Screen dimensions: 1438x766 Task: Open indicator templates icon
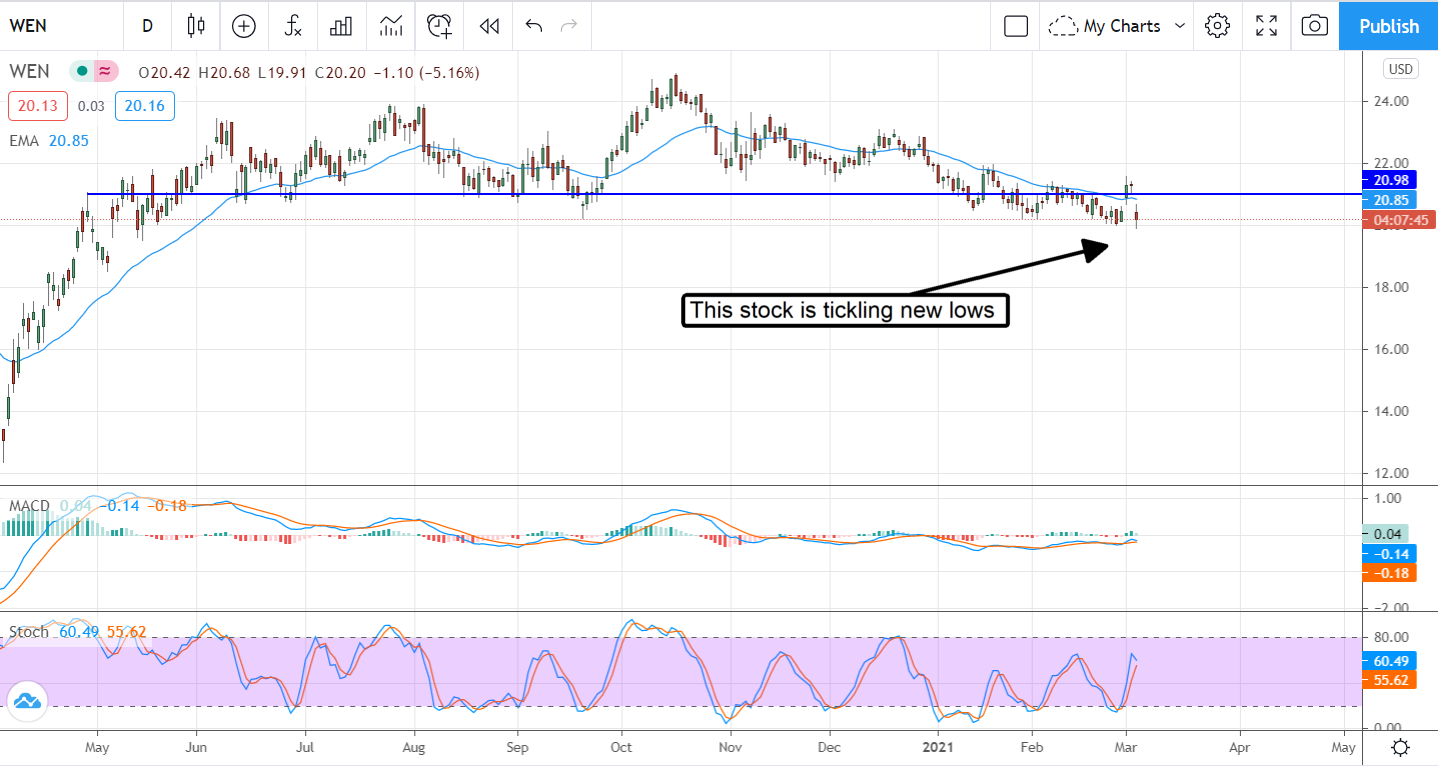tap(390, 26)
